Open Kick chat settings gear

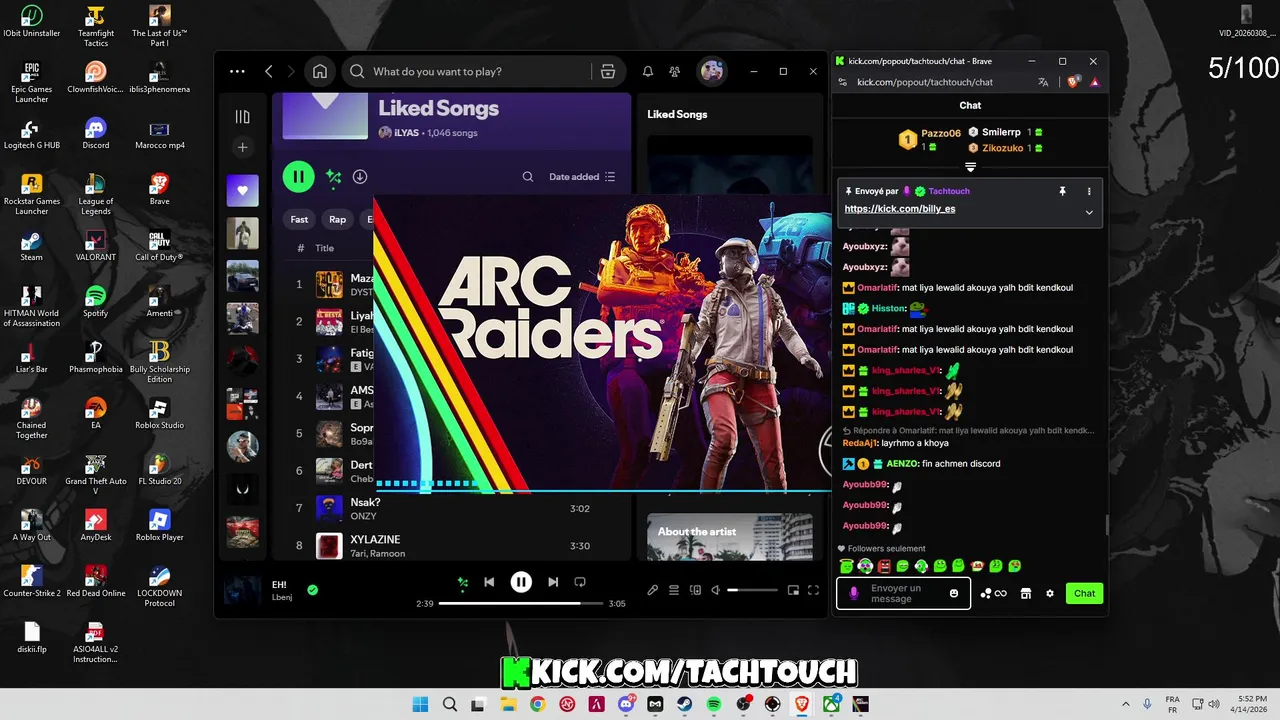point(1050,593)
